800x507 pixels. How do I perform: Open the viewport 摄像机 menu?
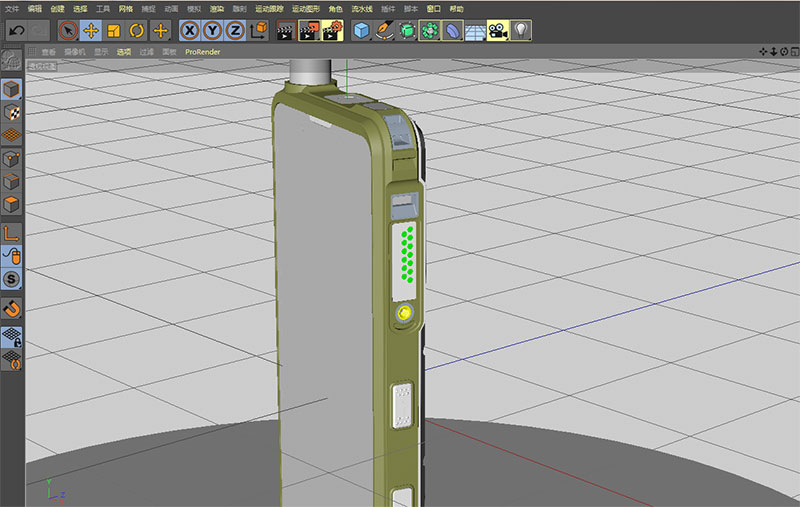[75, 52]
